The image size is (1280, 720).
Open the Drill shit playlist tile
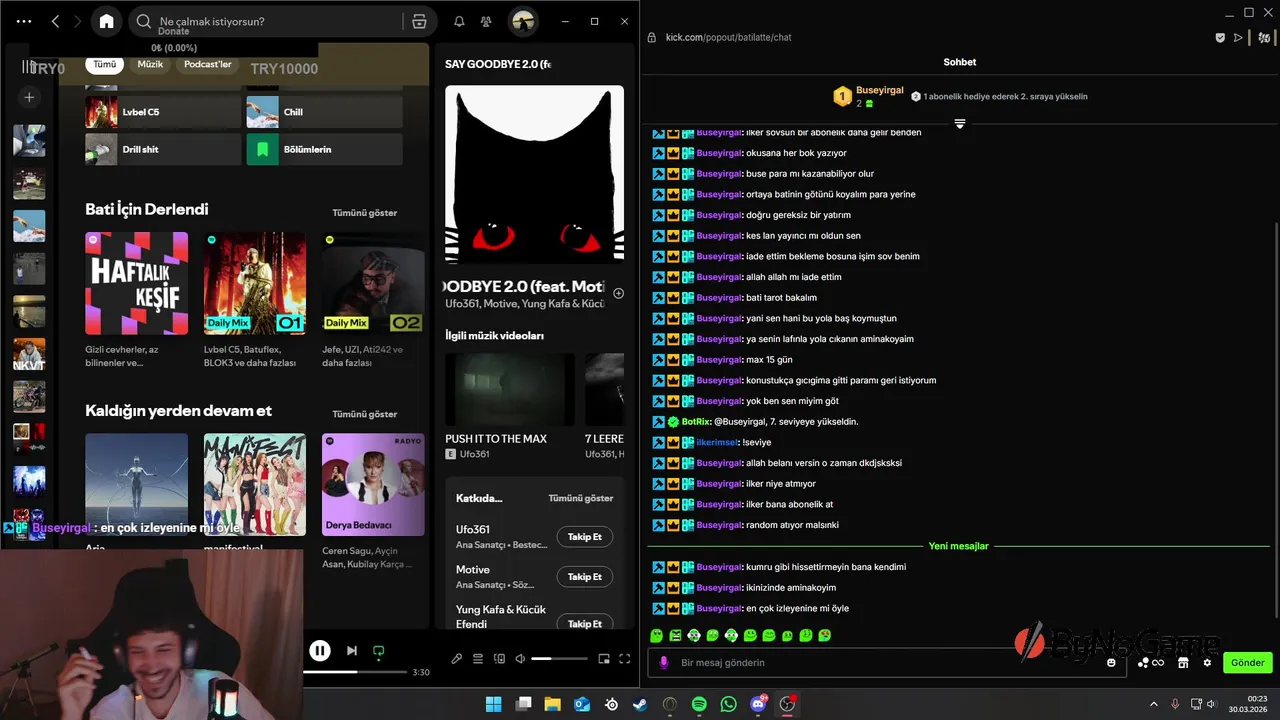(x=162, y=149)
